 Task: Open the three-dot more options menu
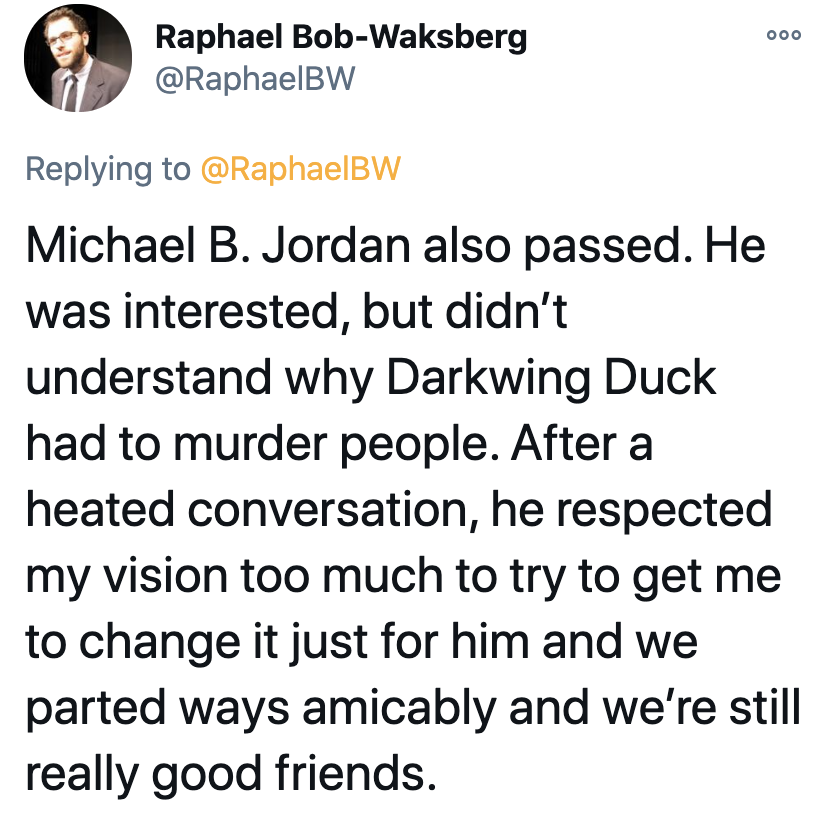(784, 35)
